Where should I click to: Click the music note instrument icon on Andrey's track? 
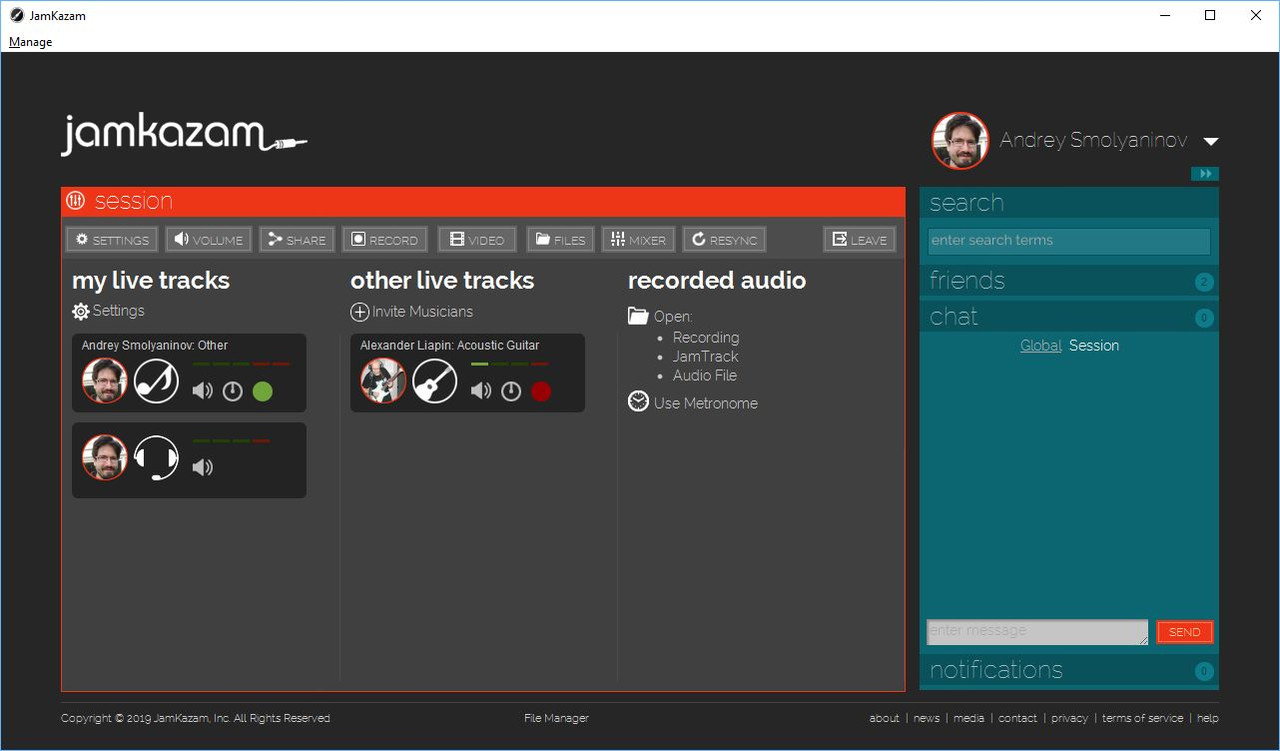click(157, 380)
